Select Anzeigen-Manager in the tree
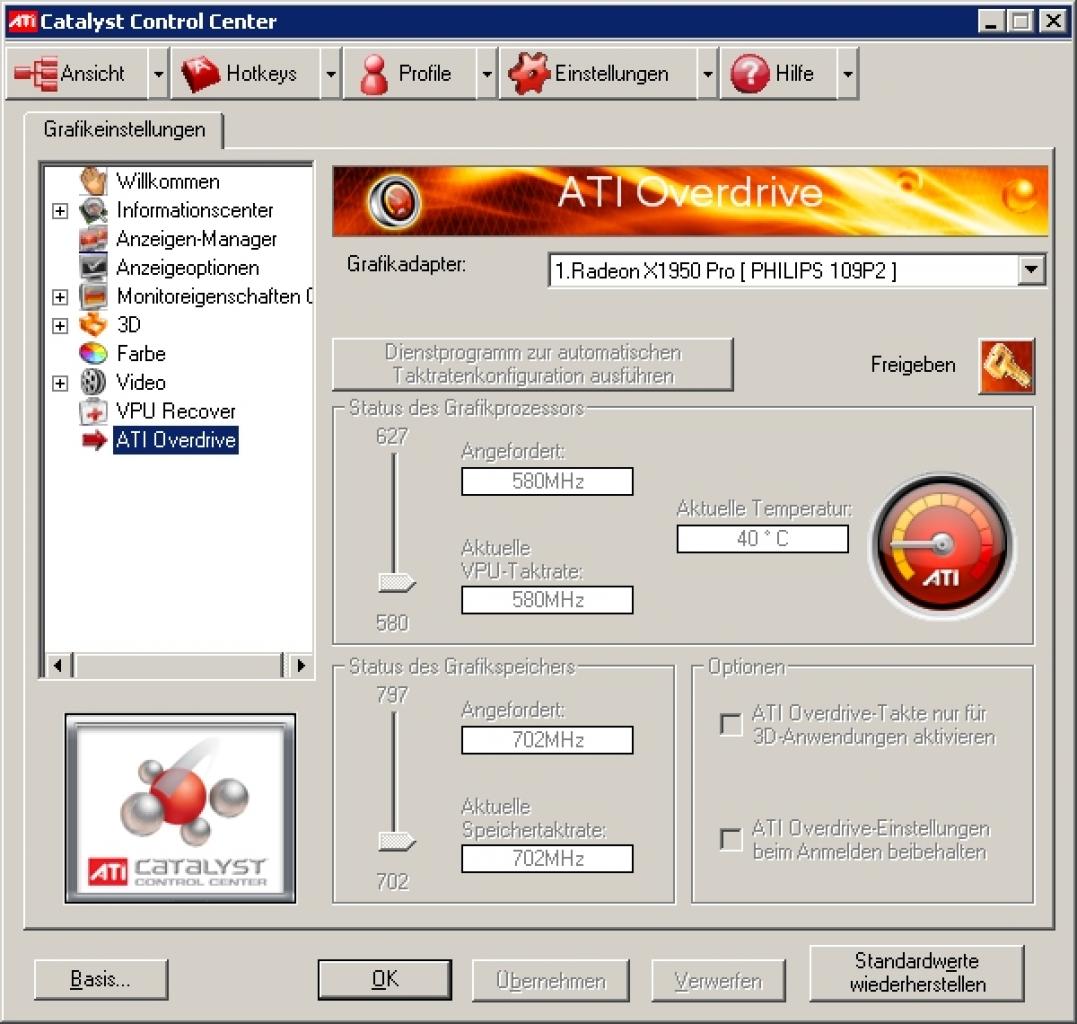The image size is (1077, 1024). click(196, 239)
